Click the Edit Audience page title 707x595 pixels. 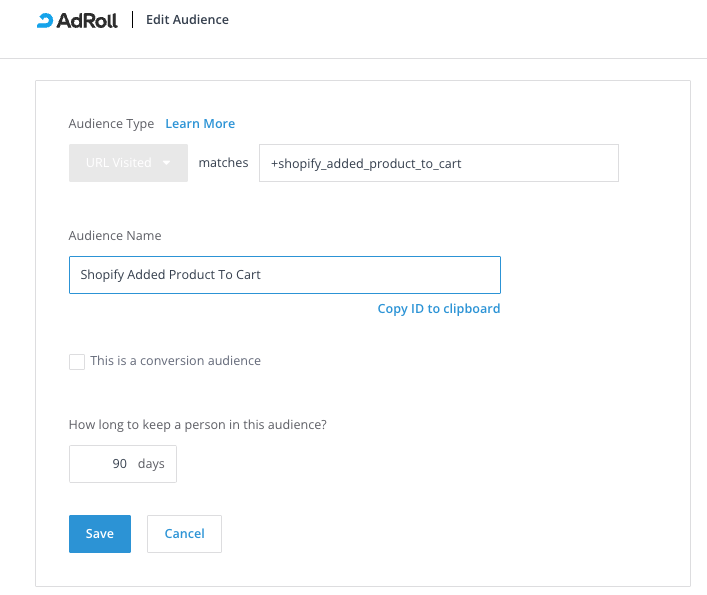pos(187,20)
